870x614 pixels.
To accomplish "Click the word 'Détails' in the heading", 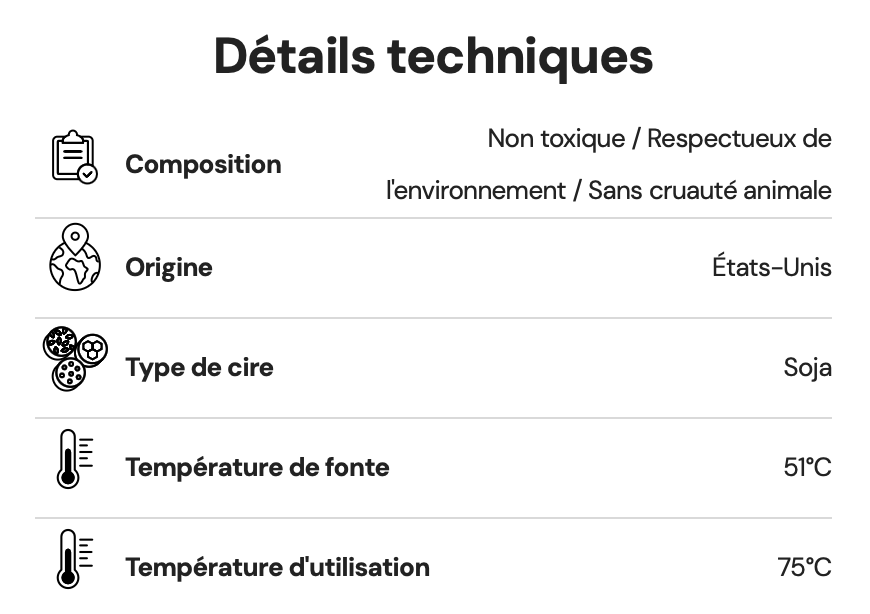I will click(295, 56).
